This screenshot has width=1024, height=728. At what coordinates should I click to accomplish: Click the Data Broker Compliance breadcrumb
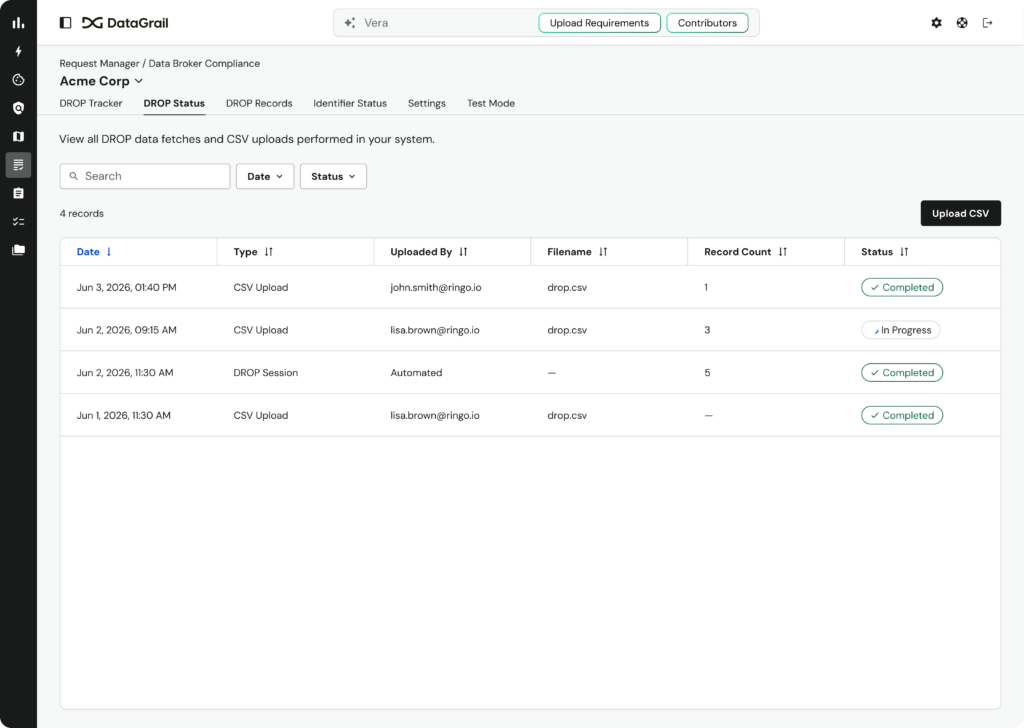pos(204,63)
